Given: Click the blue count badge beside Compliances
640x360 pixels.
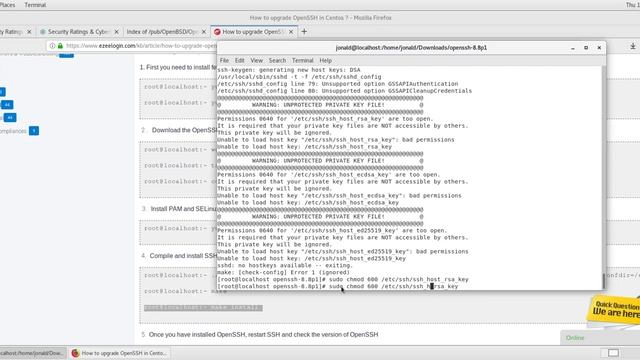Looking at the screenshot, I should click(34, 131).
